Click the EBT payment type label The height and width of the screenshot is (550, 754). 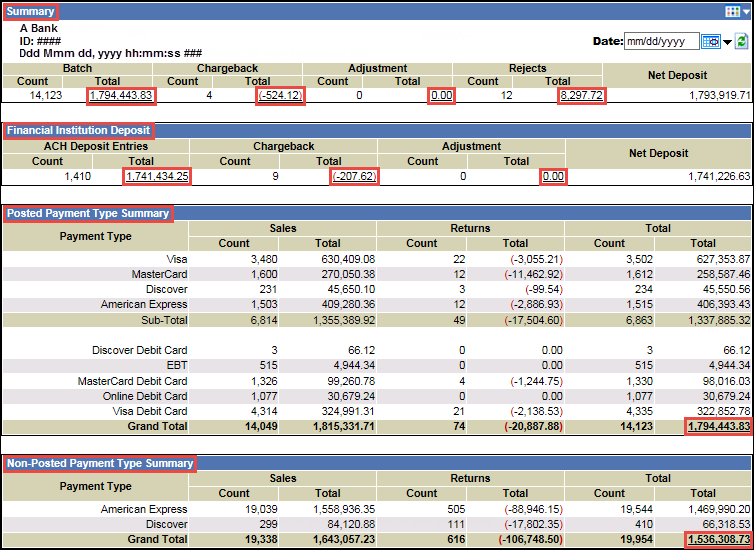tap(177, 365)
